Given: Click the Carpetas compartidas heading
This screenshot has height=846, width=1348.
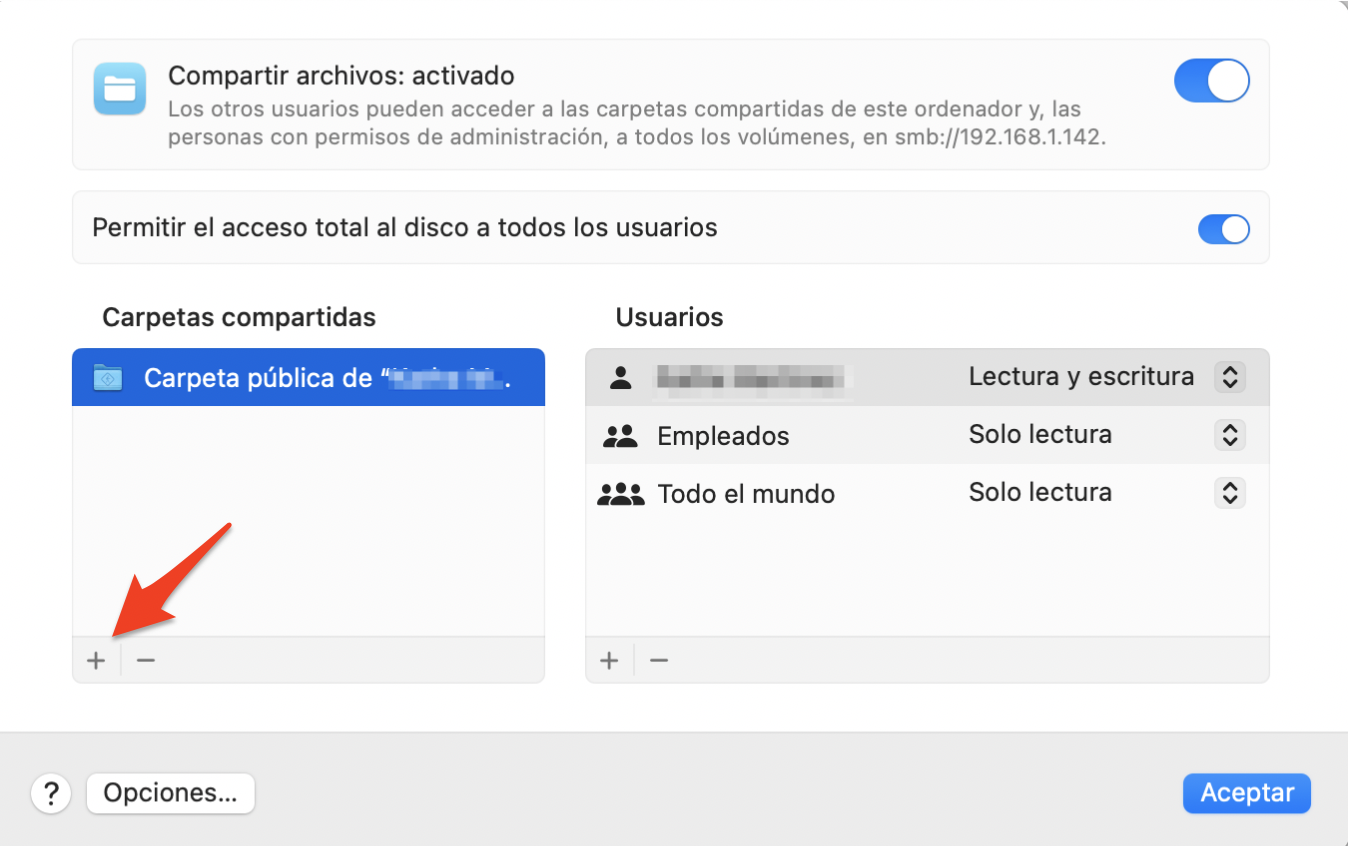Looking at the screenshot, I should [239, 318].
